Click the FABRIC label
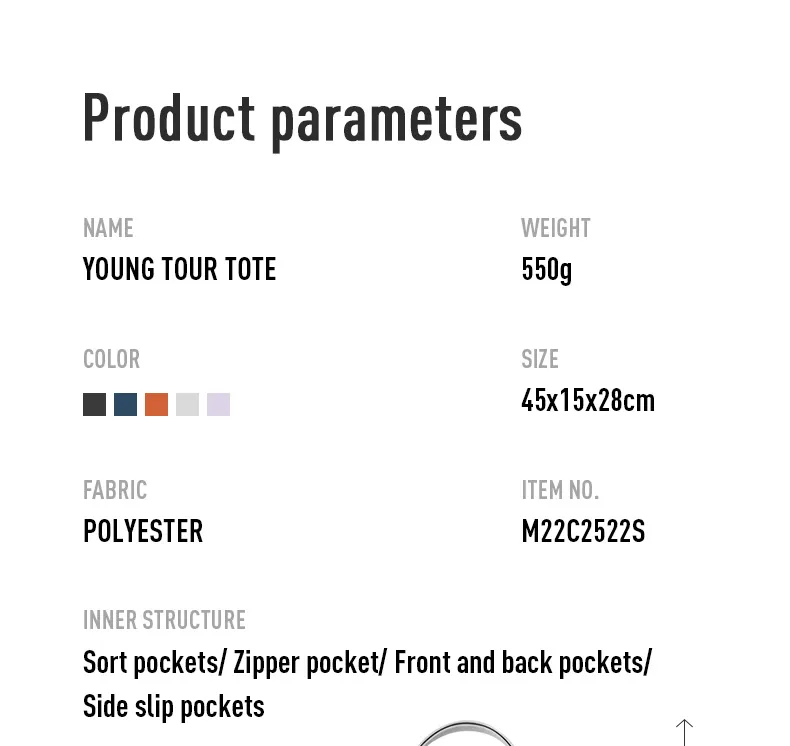 [x=115, y=490]
